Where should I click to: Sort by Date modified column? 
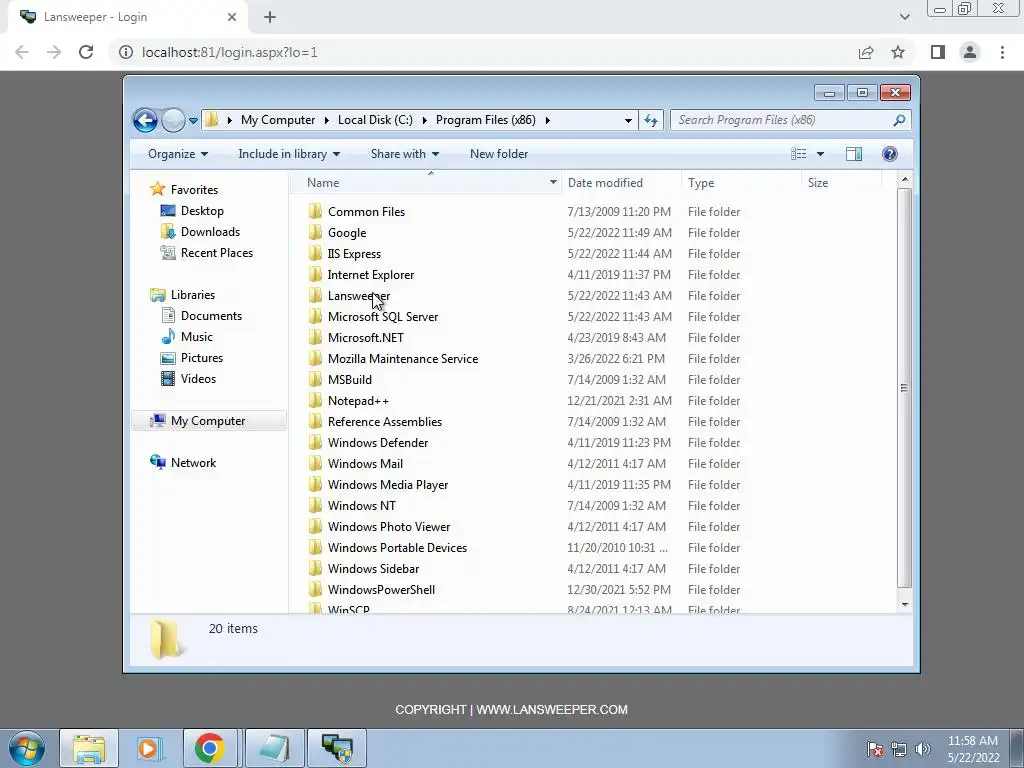[x=605, y=183]
